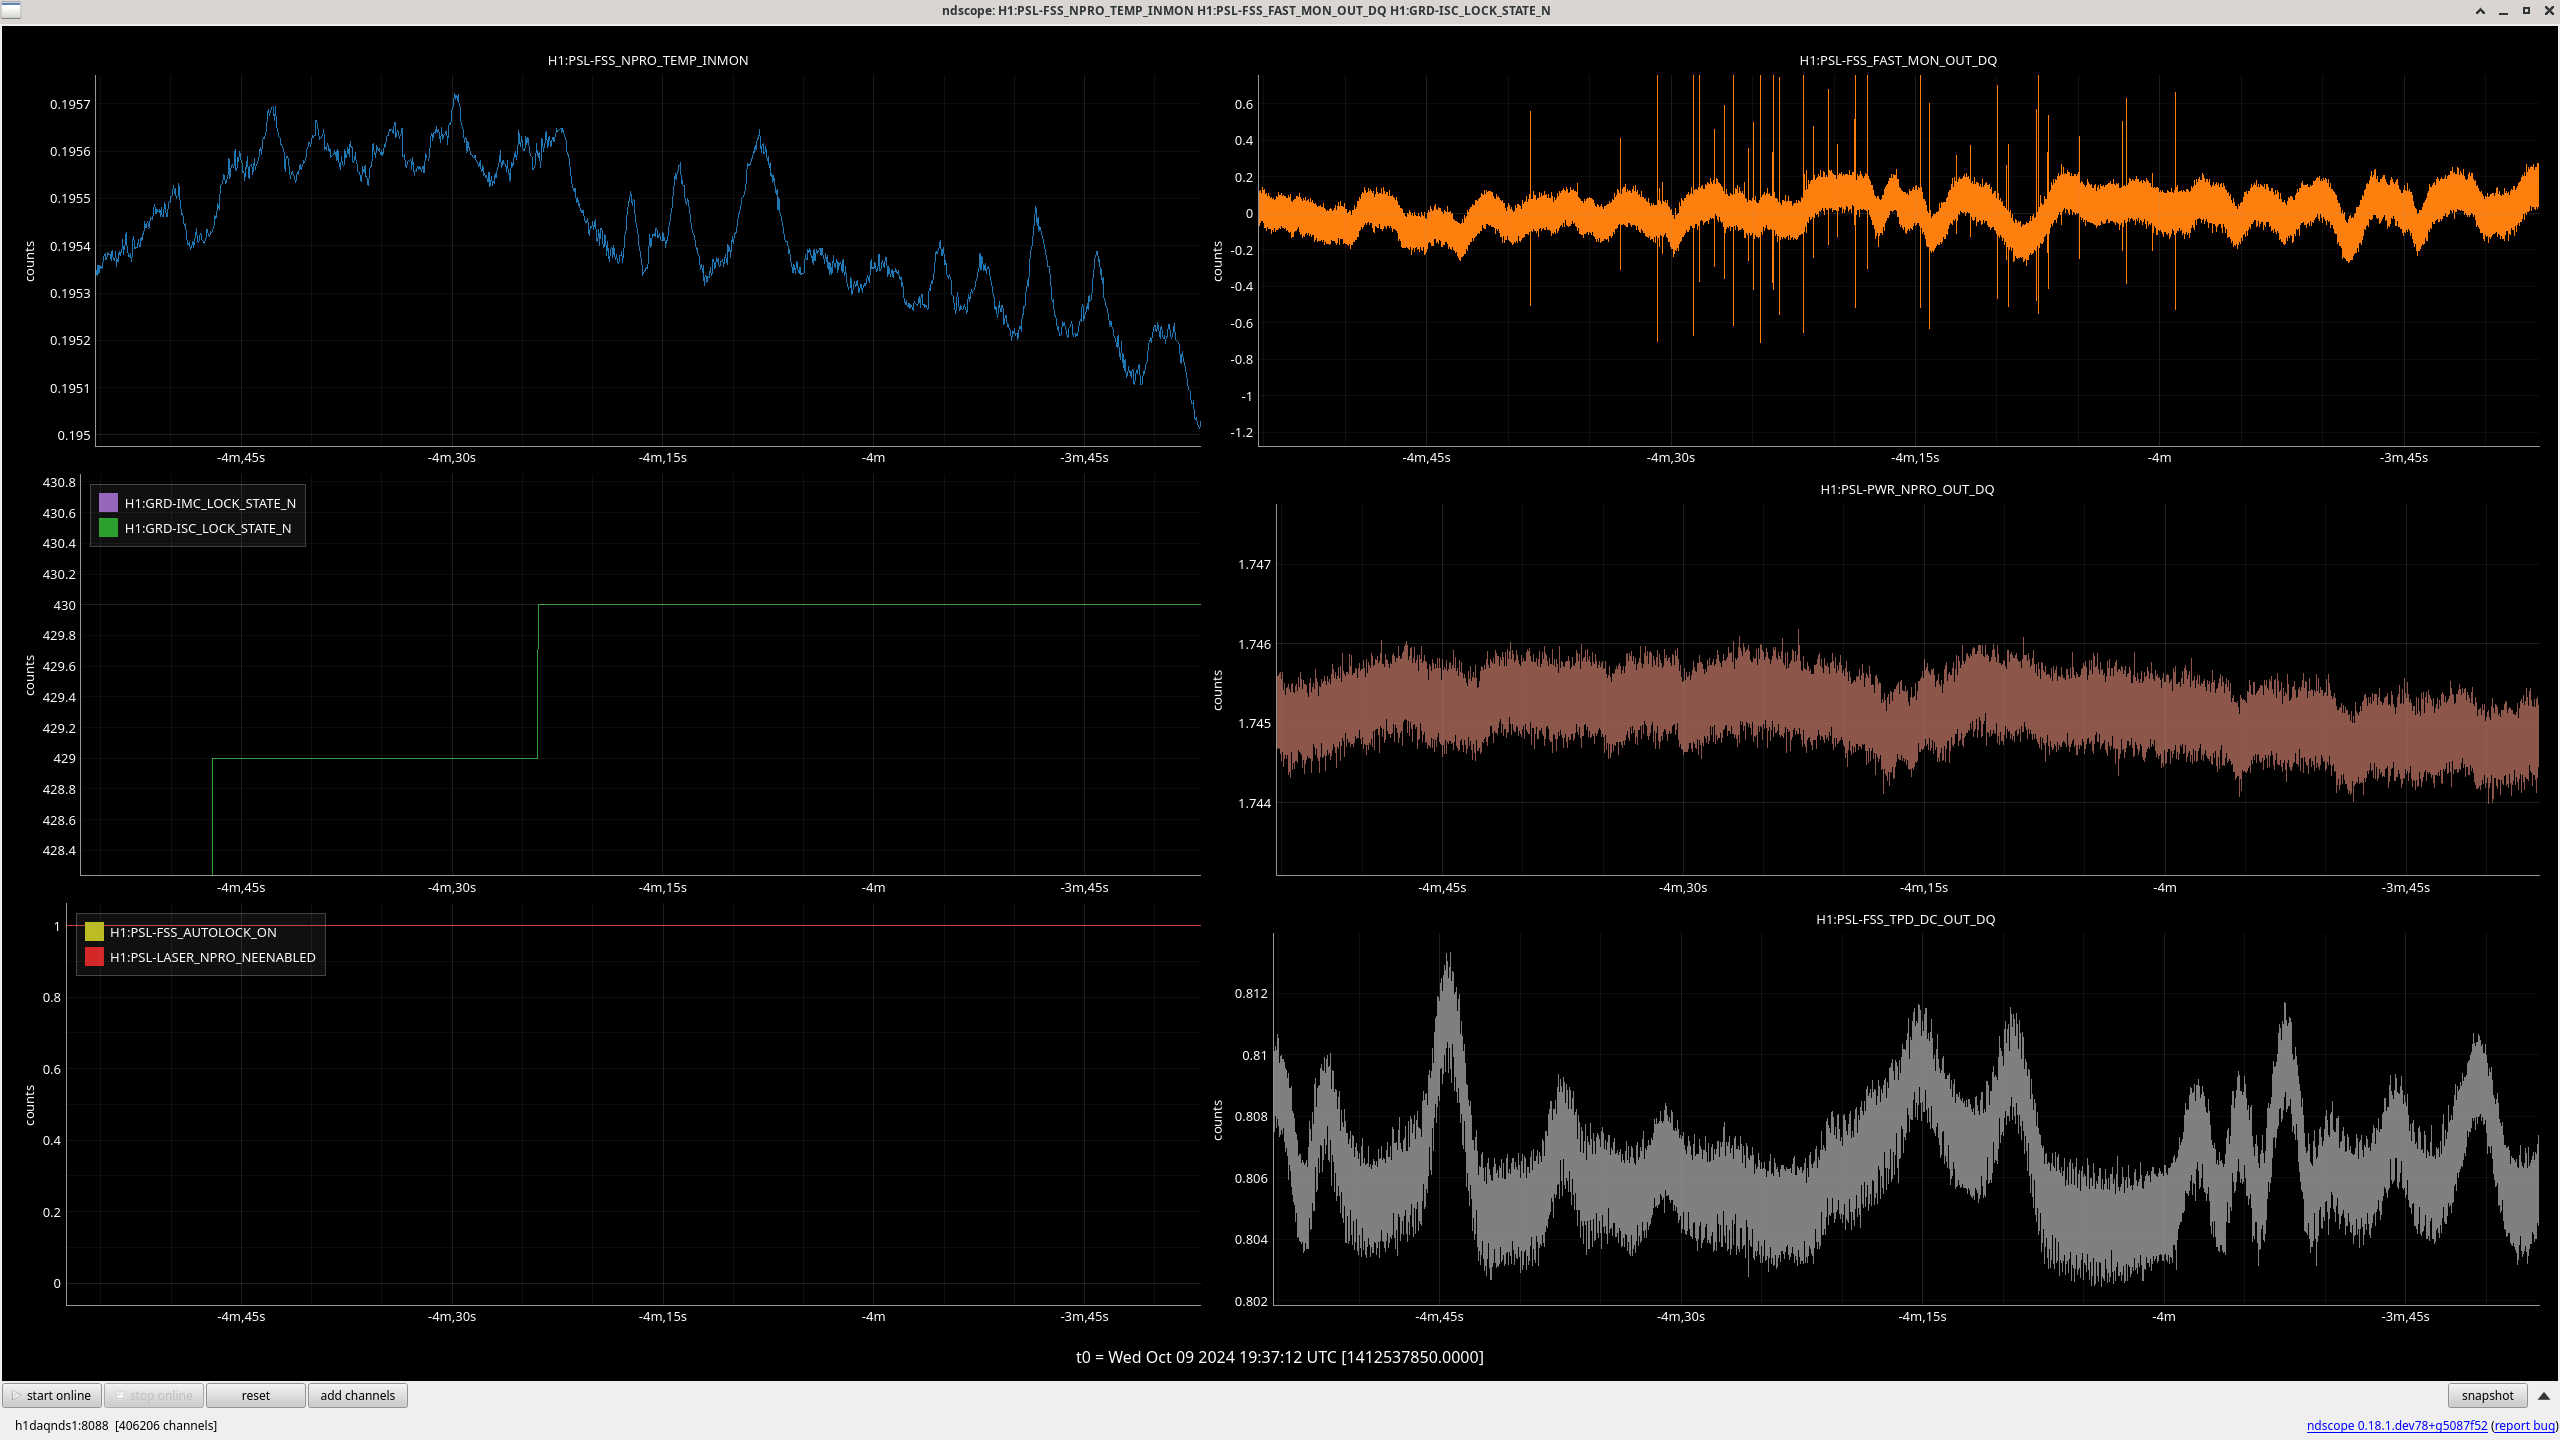Click the red H1:PSL-LASER_NPRO_NEENABLED legend swatch
Viewport: 2560px width, 1440px height.
point(94,956)
